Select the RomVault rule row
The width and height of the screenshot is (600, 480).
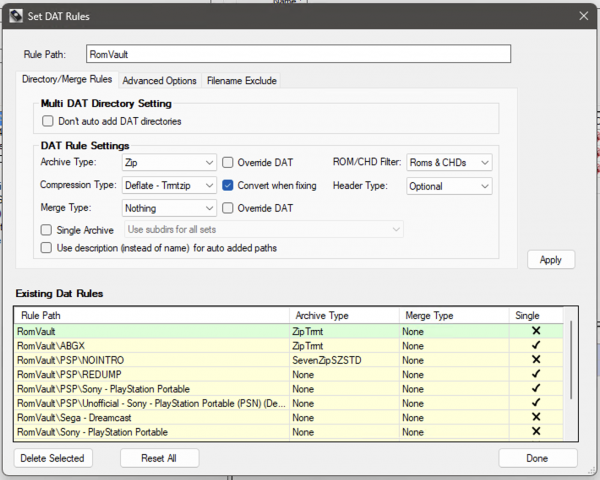point(289,331)
